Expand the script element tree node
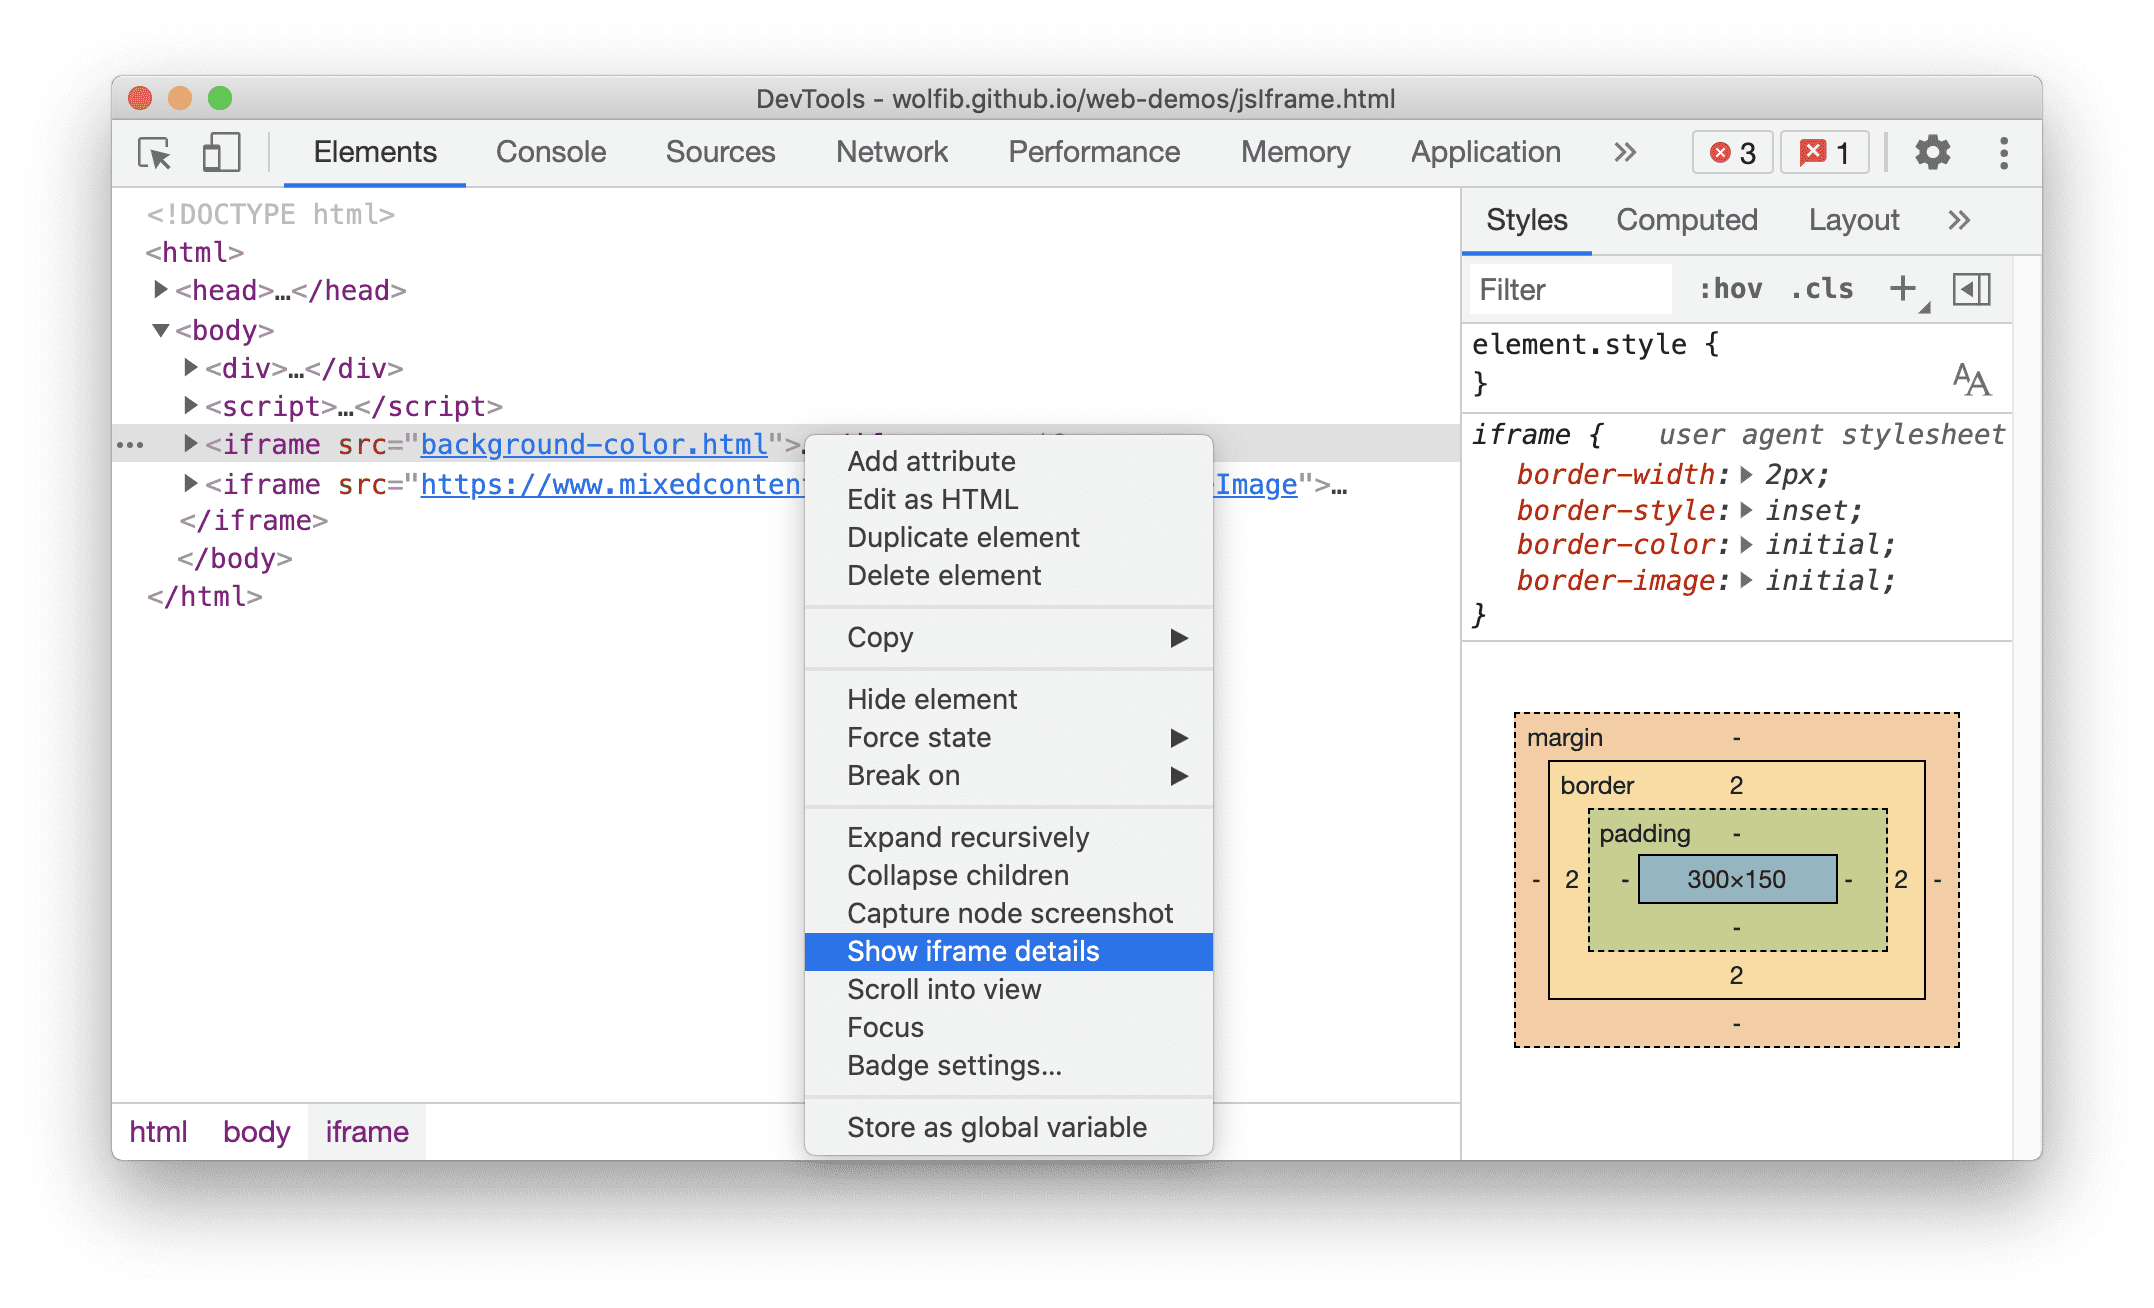 point(186,405)
